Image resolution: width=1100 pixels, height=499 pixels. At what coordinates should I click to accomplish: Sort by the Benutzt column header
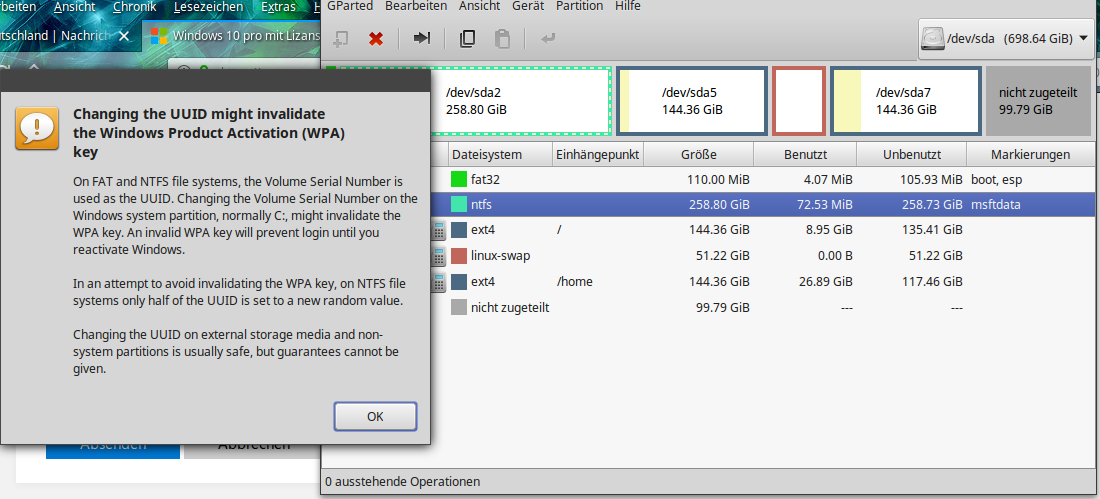tap(805, 154)
